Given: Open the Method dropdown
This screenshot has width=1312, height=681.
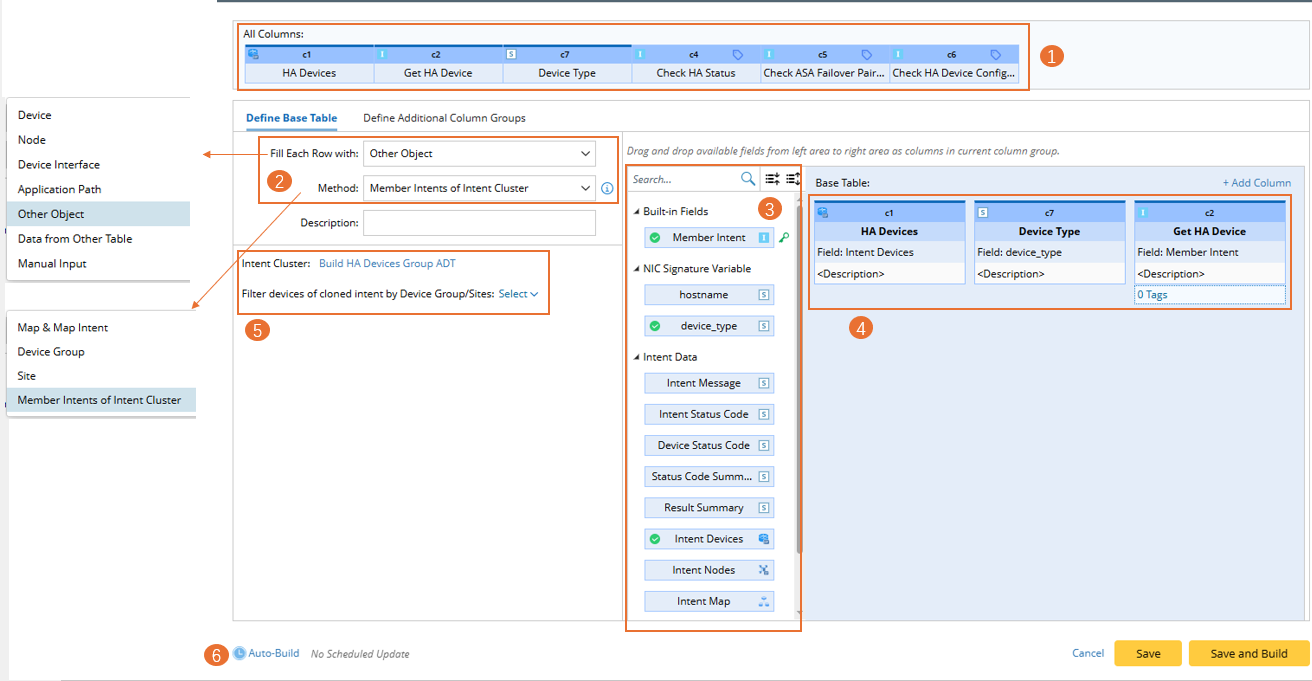Looking at the screenshot, I should (x=479, y=187).
